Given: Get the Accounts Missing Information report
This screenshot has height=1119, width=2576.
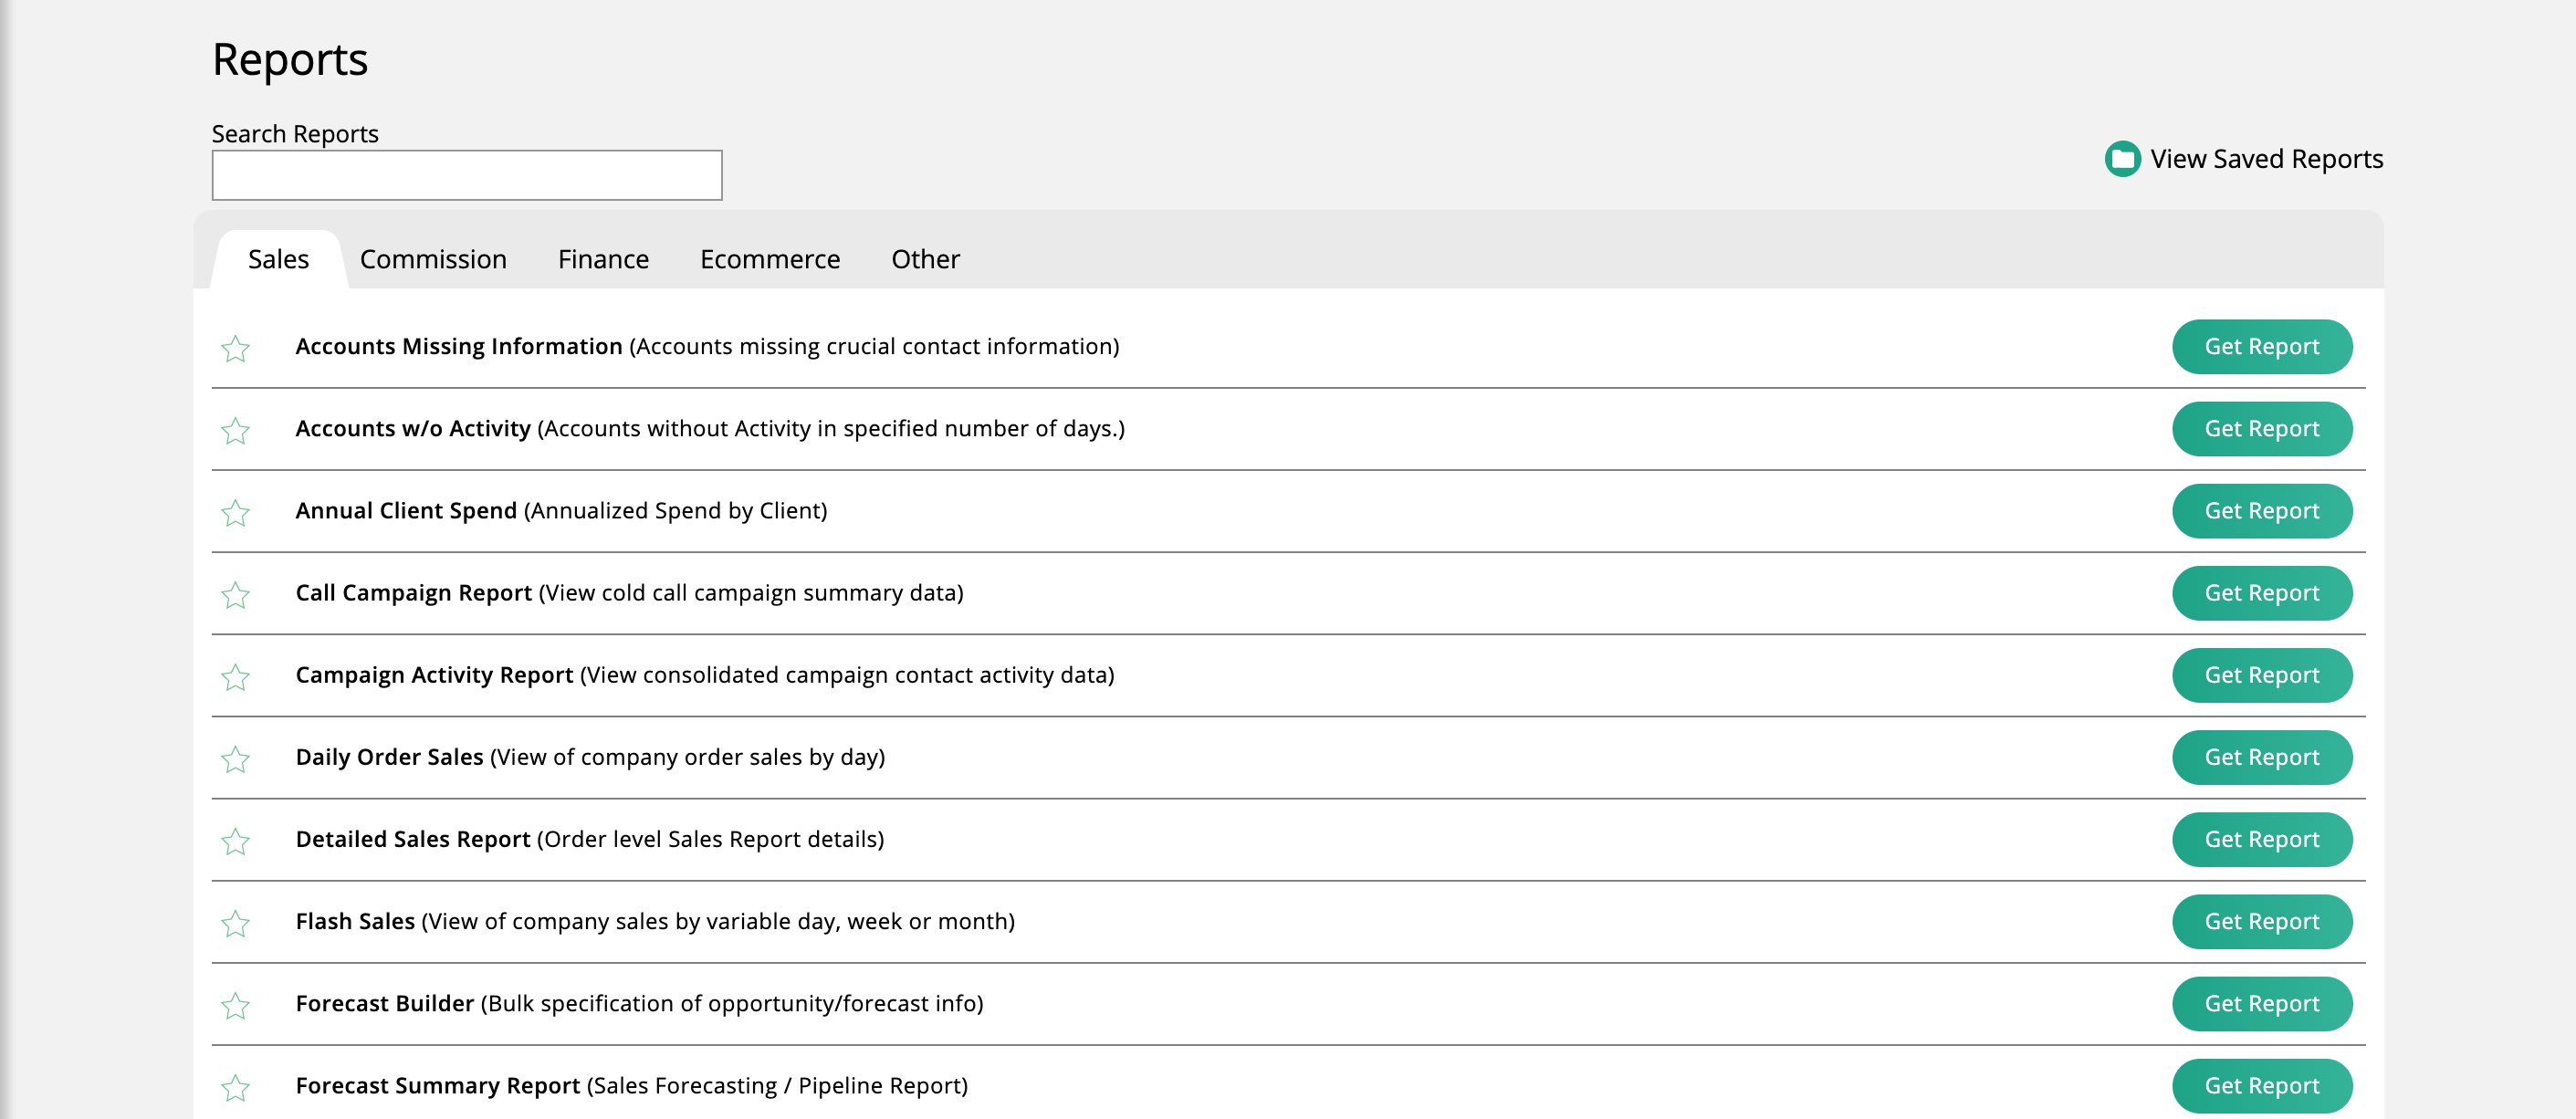Looking at the screenshot, I should point(2261,346).
